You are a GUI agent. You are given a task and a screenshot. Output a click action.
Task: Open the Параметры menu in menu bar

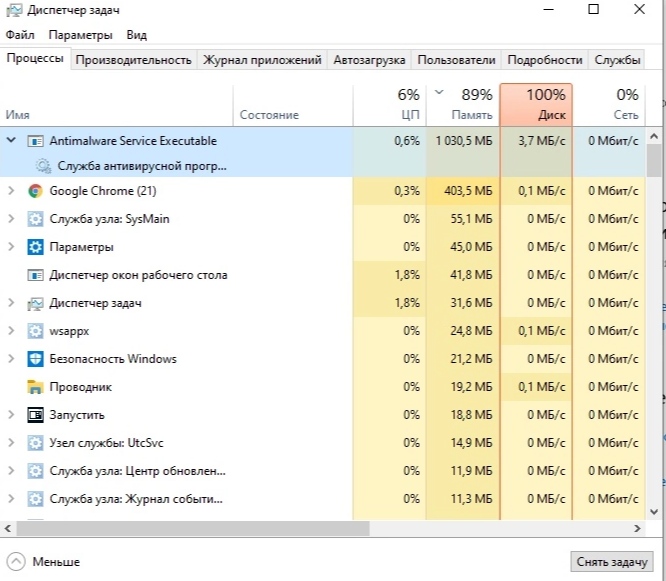(80, 35)
